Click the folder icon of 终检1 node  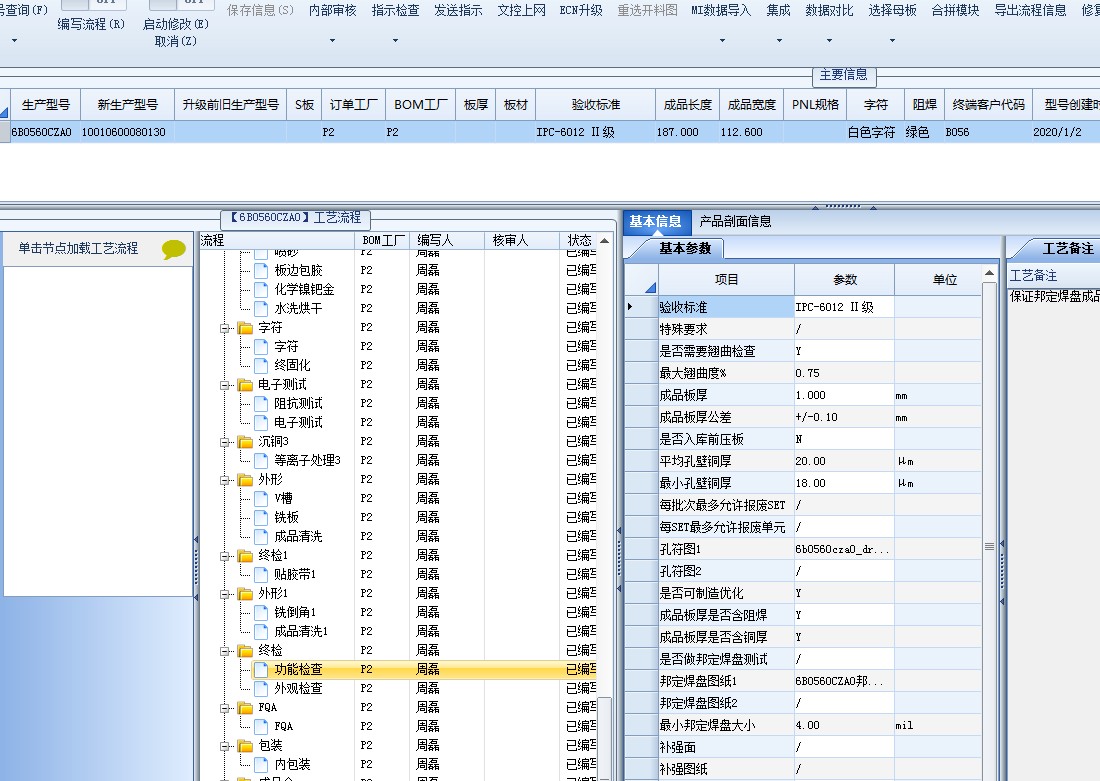[245, 555]
